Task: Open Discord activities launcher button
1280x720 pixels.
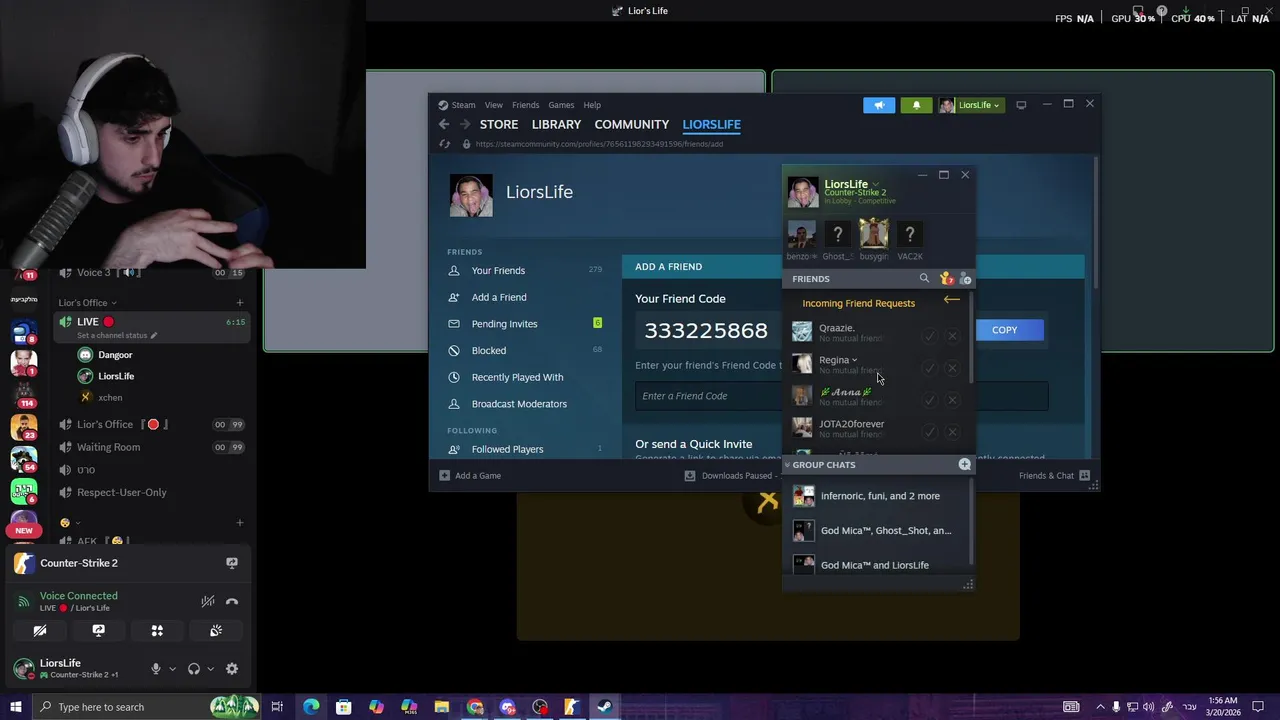Action: (x=157, y=631)
